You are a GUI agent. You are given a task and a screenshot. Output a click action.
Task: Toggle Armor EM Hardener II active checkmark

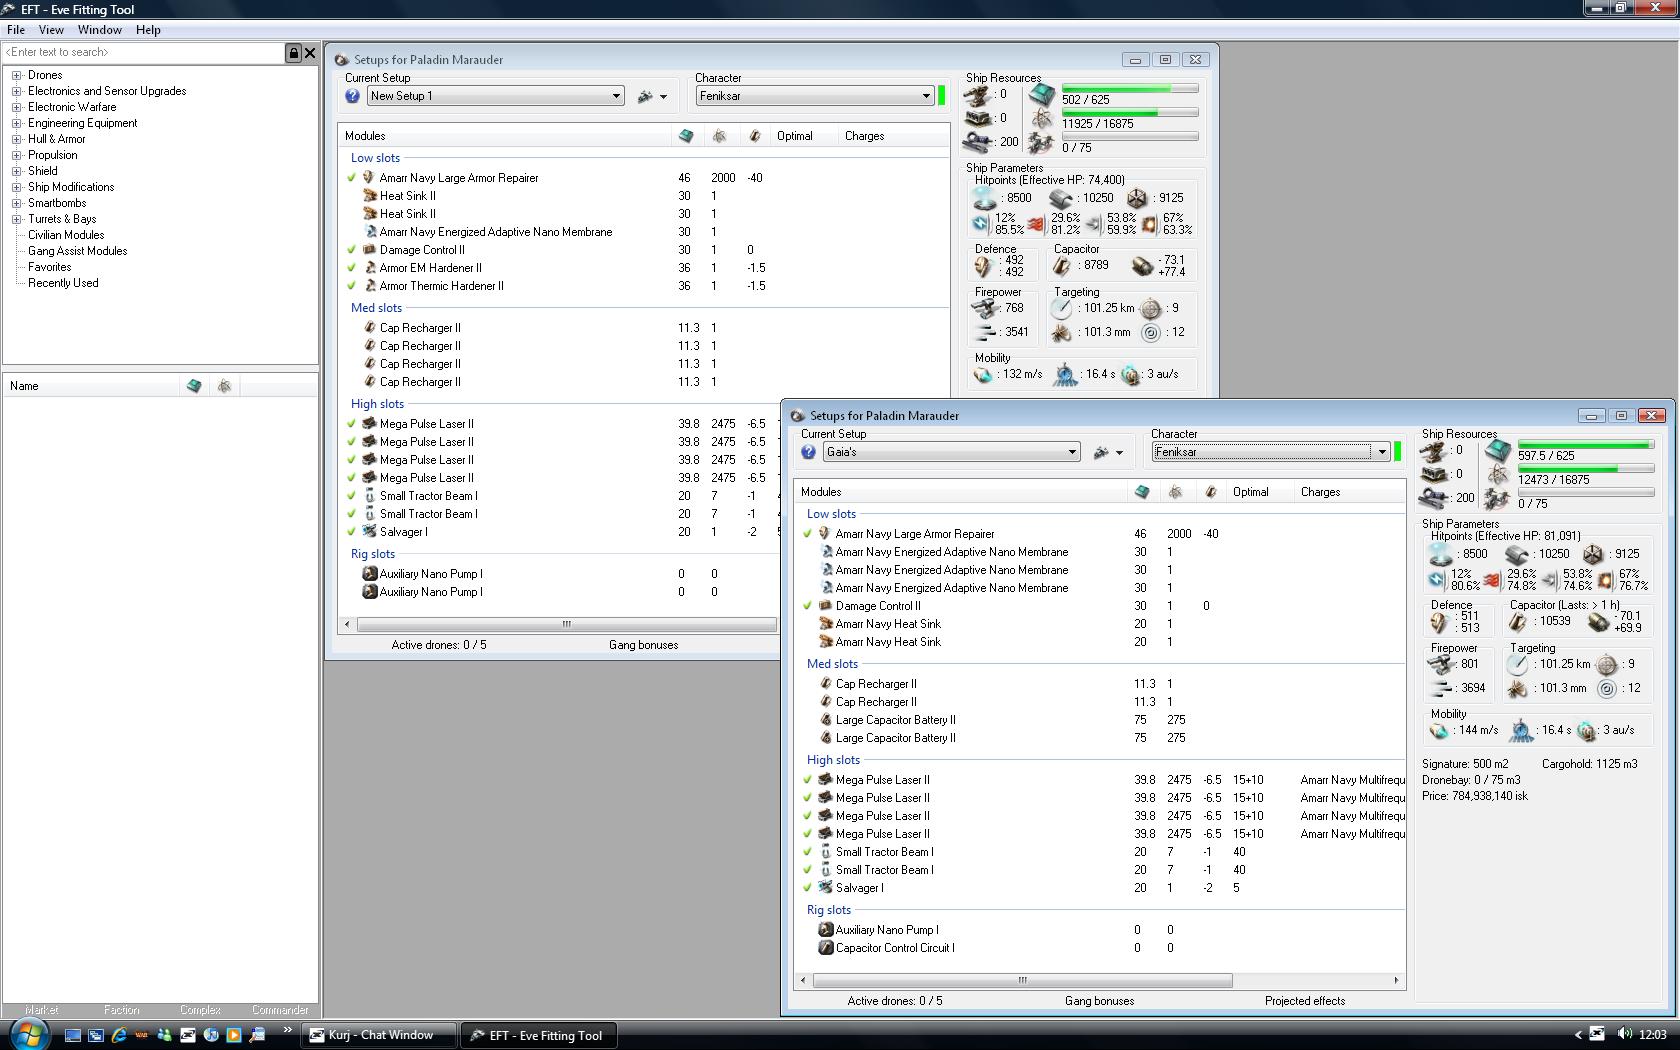coord(352,268)
